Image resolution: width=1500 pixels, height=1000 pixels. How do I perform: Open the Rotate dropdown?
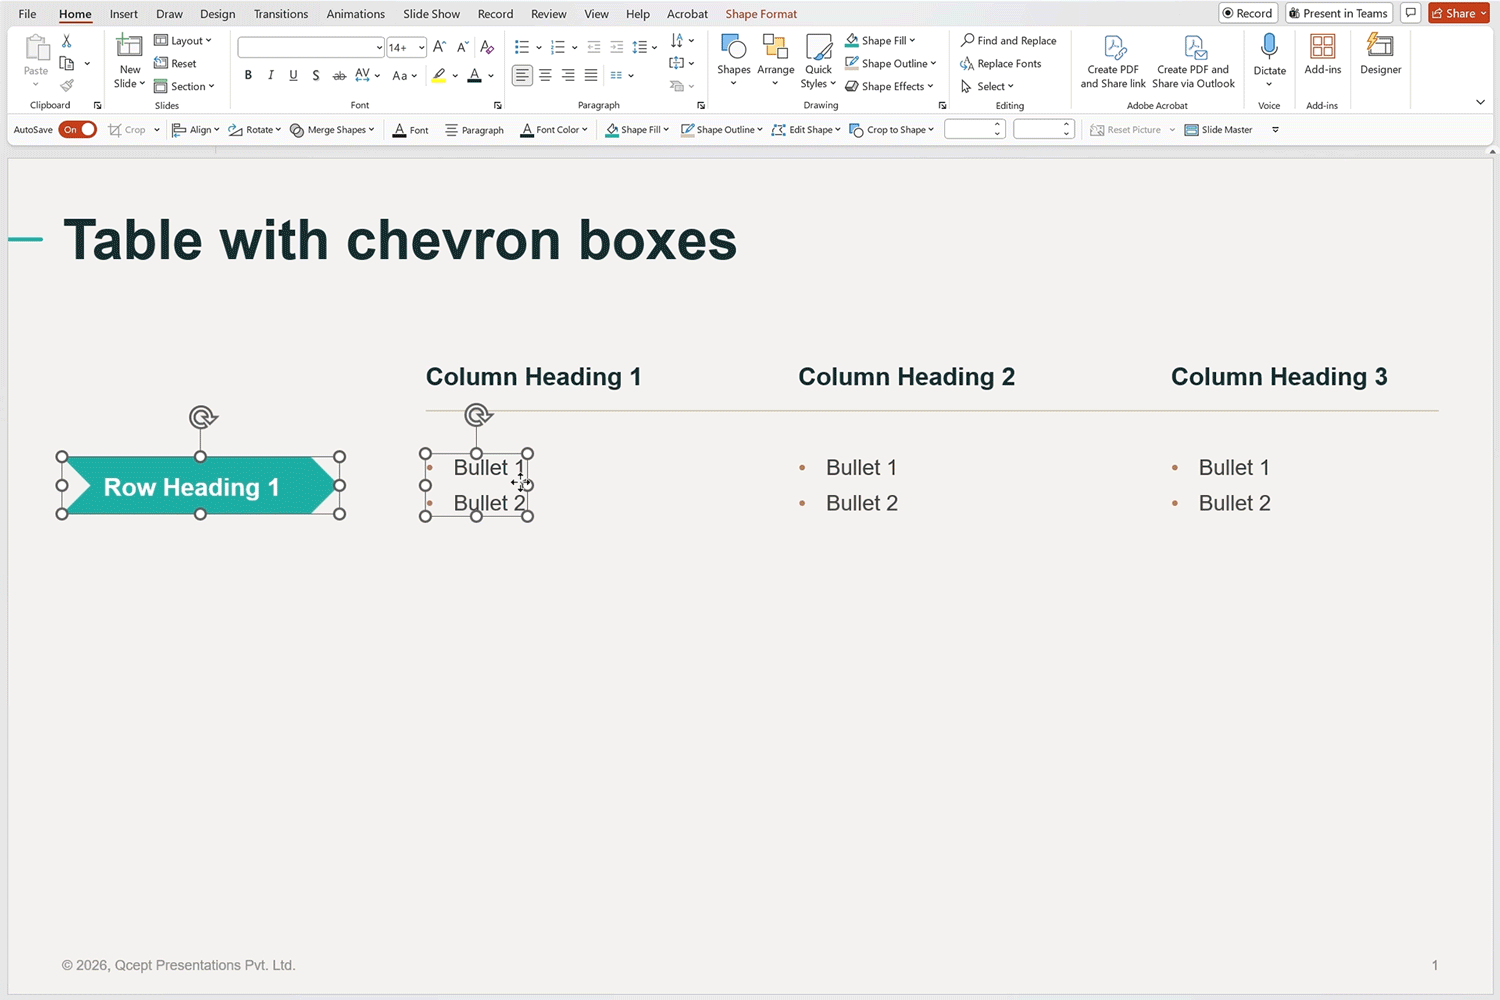[255, 130]
